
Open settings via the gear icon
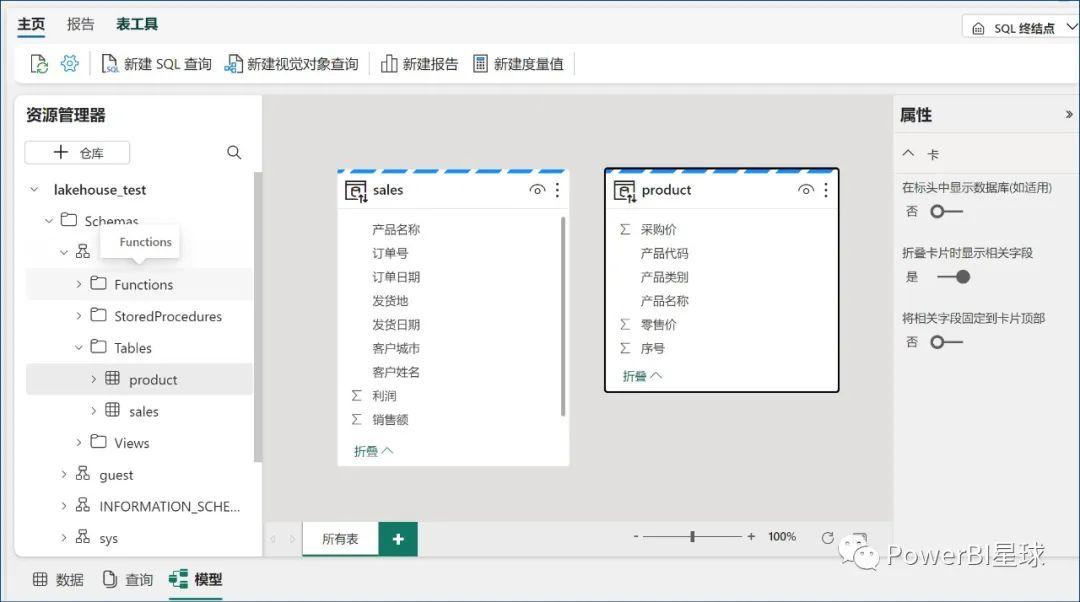click(x=69, y=63)
